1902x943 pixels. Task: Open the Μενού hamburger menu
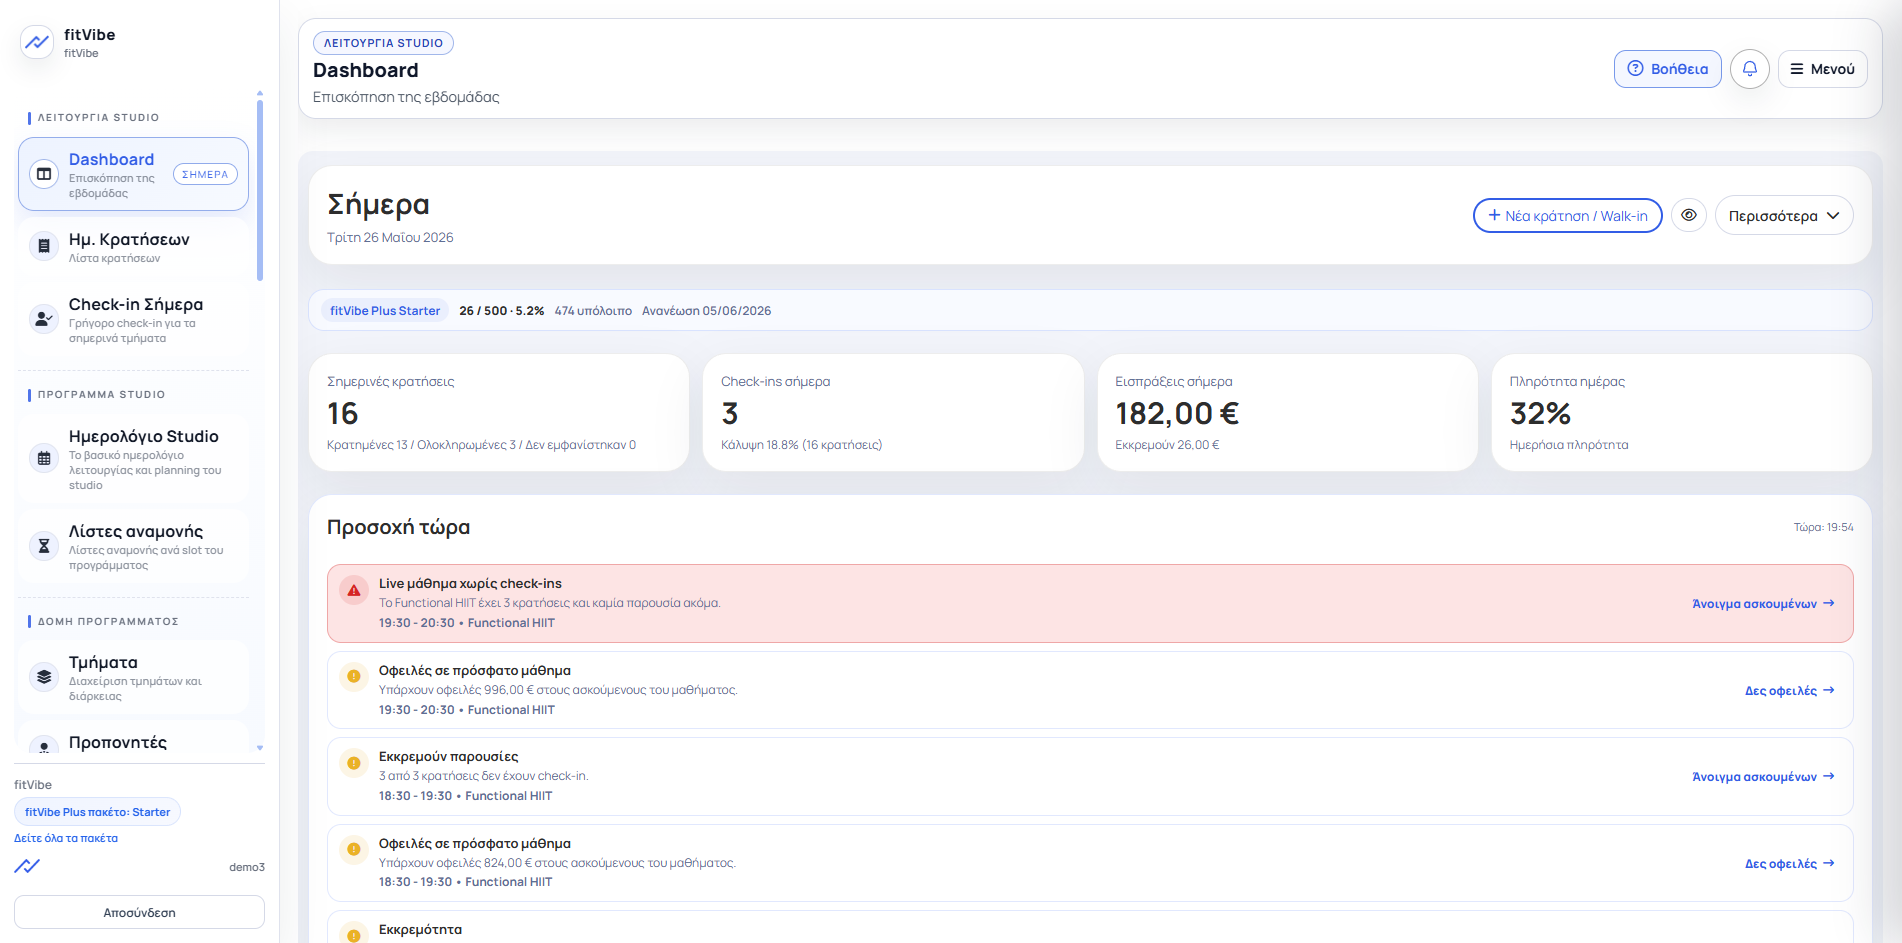1822,69
